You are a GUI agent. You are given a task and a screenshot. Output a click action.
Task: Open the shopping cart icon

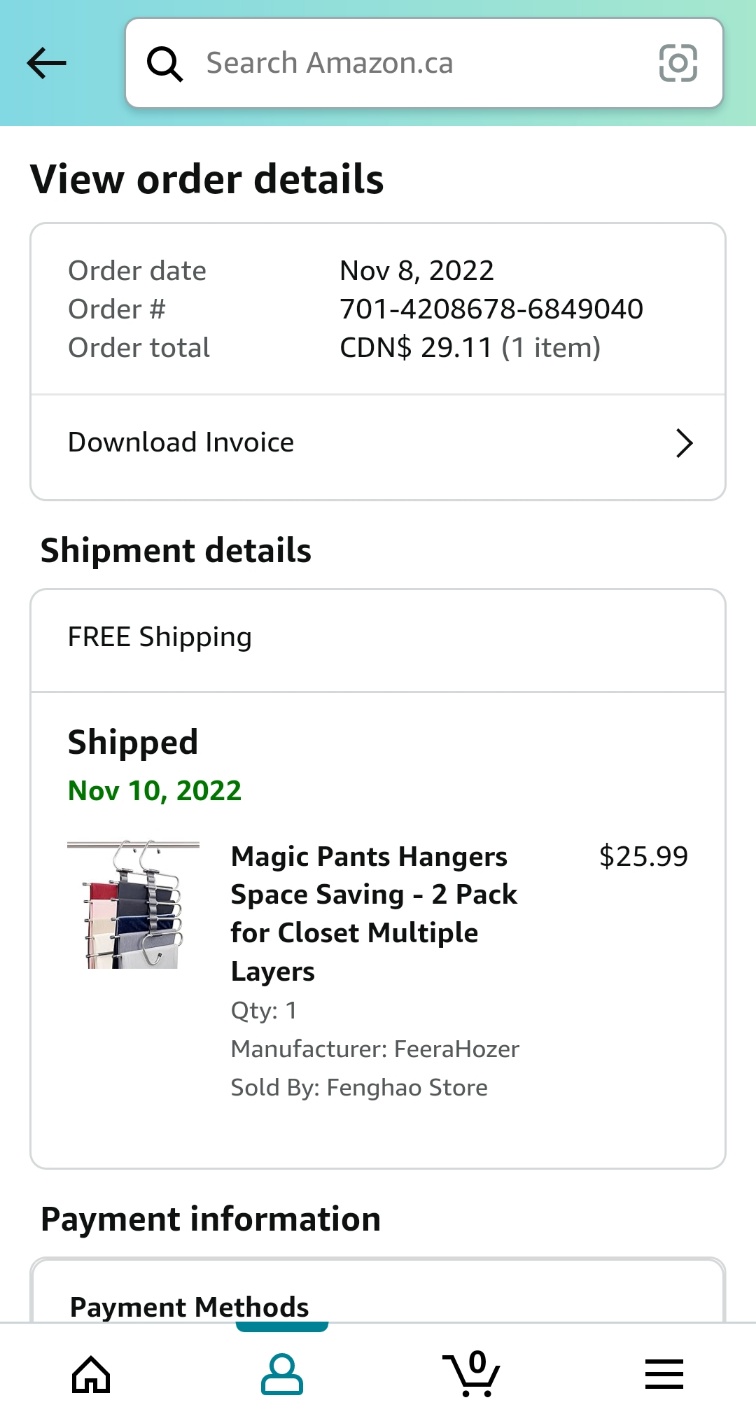coord(471,1372)
